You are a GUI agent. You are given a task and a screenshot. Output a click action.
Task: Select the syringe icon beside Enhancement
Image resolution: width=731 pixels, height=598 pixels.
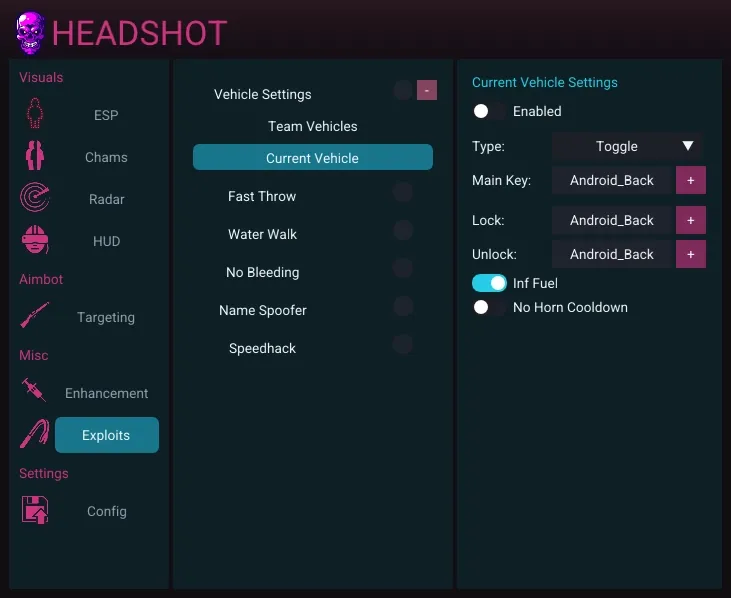click(x=35, y=392)
